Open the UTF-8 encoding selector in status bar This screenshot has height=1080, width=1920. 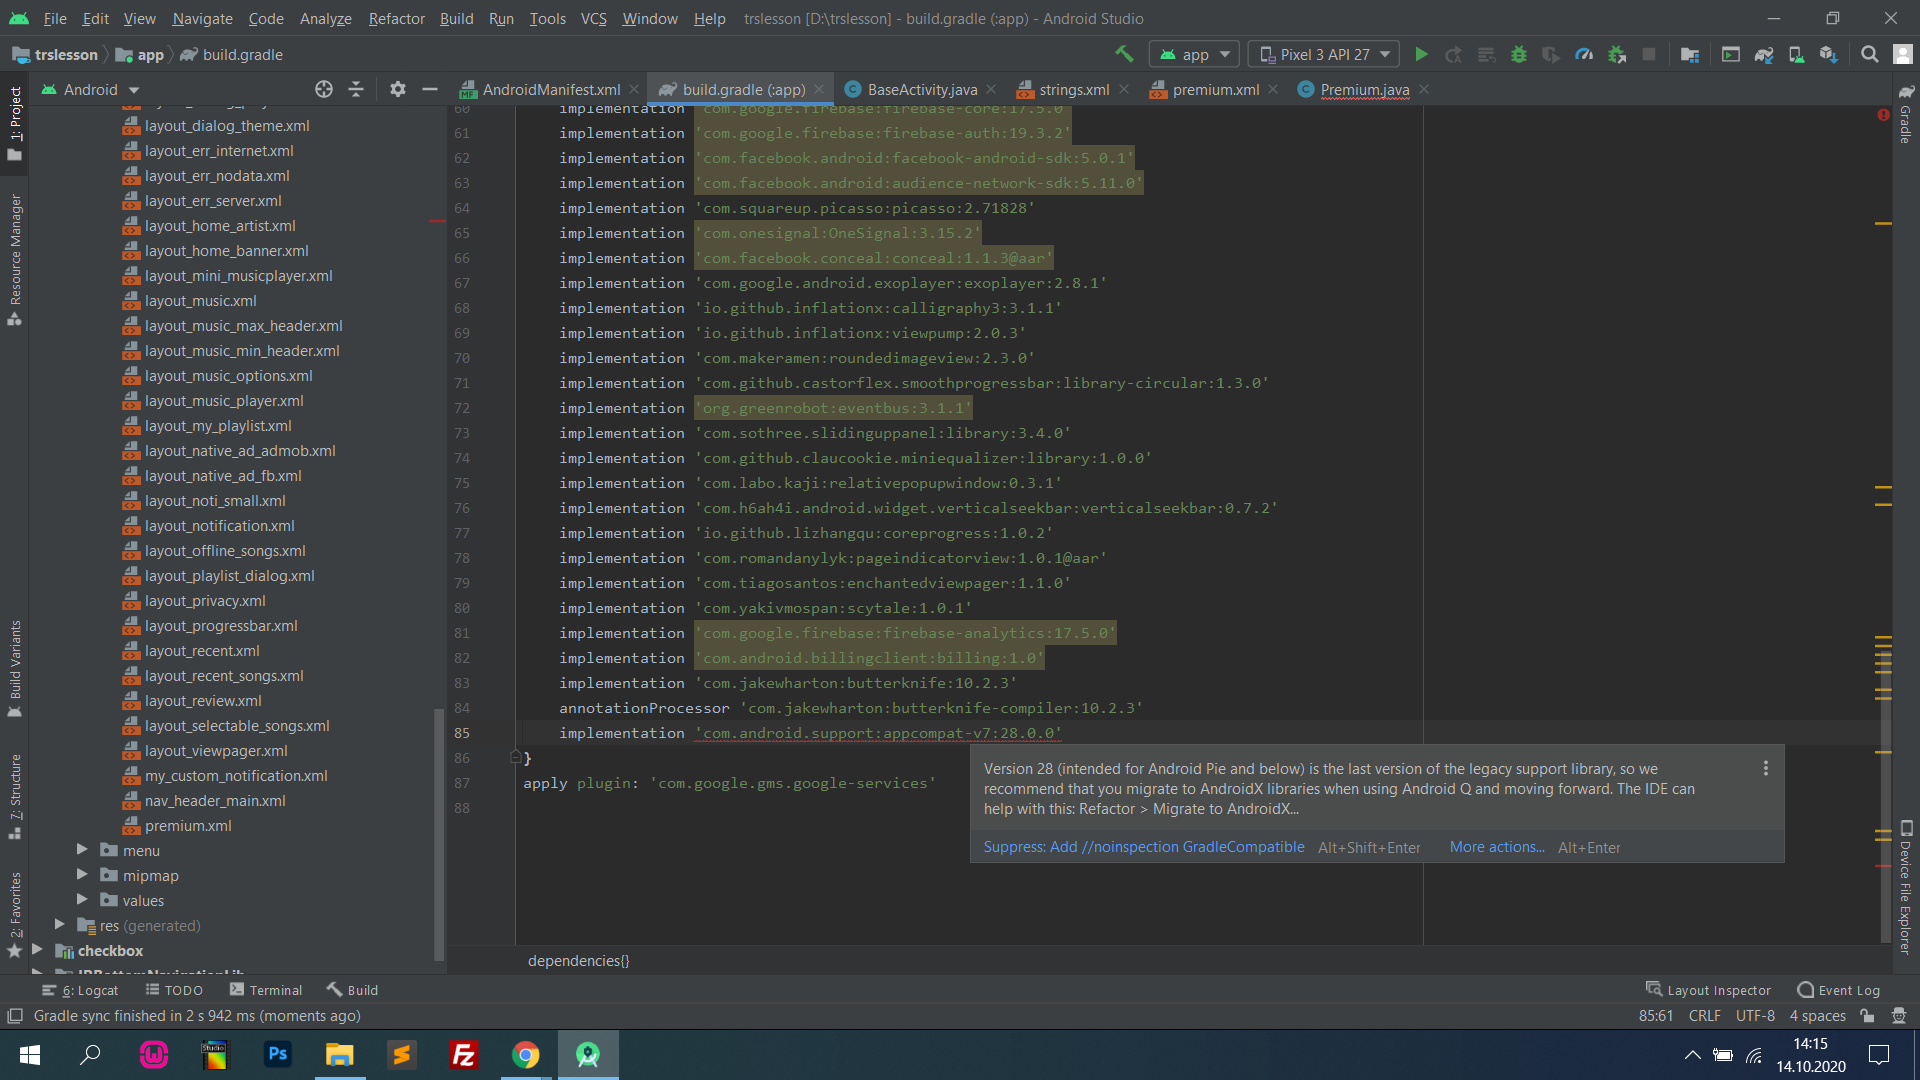tap(1755, 1016)
